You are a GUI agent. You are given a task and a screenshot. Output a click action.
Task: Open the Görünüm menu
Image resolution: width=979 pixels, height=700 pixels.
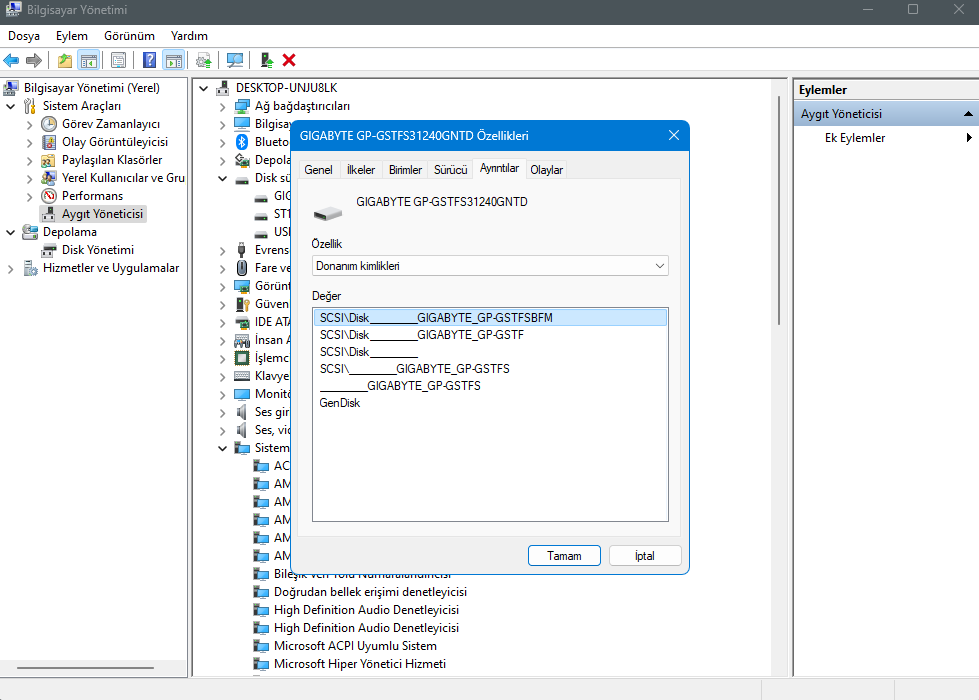[x=129, y=36]
